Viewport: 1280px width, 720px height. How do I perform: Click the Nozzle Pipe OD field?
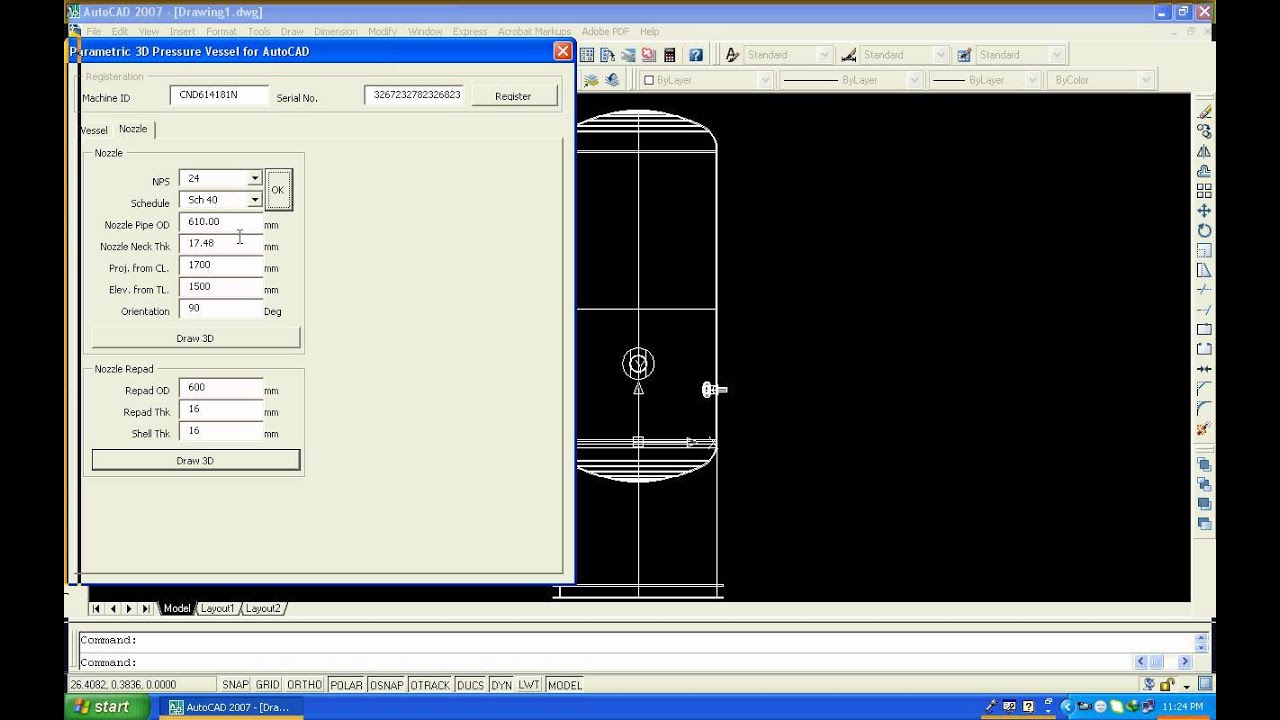[x=220, y=223]
